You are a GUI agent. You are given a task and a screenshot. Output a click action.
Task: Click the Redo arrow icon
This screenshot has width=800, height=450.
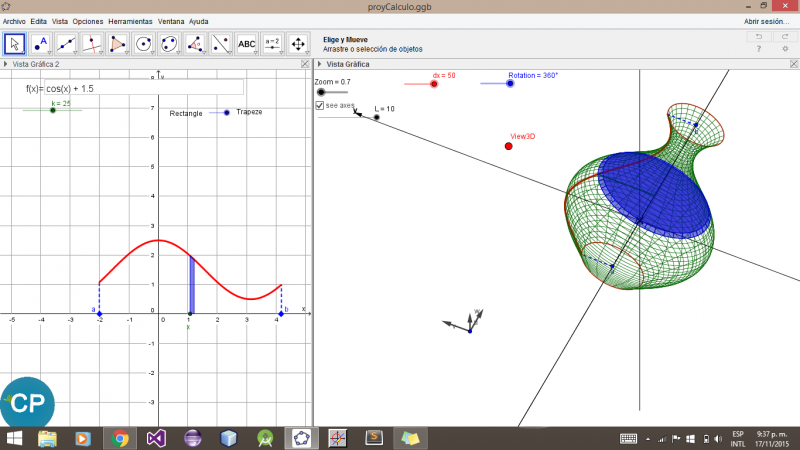[x=785, y=37]
